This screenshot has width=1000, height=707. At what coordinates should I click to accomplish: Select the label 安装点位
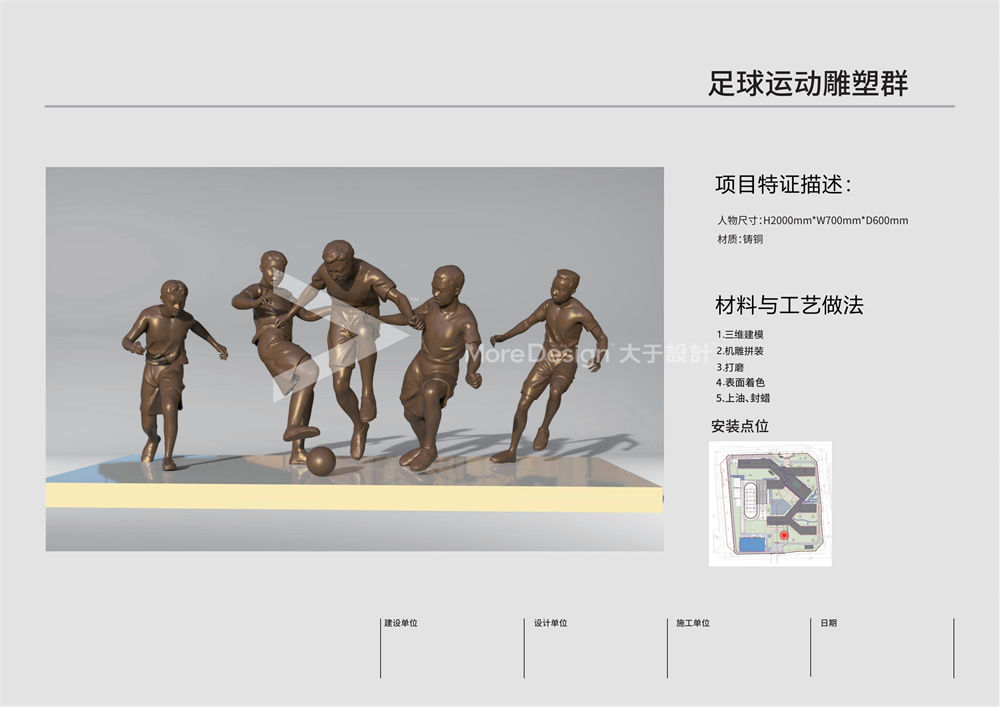tap(740, 426)
